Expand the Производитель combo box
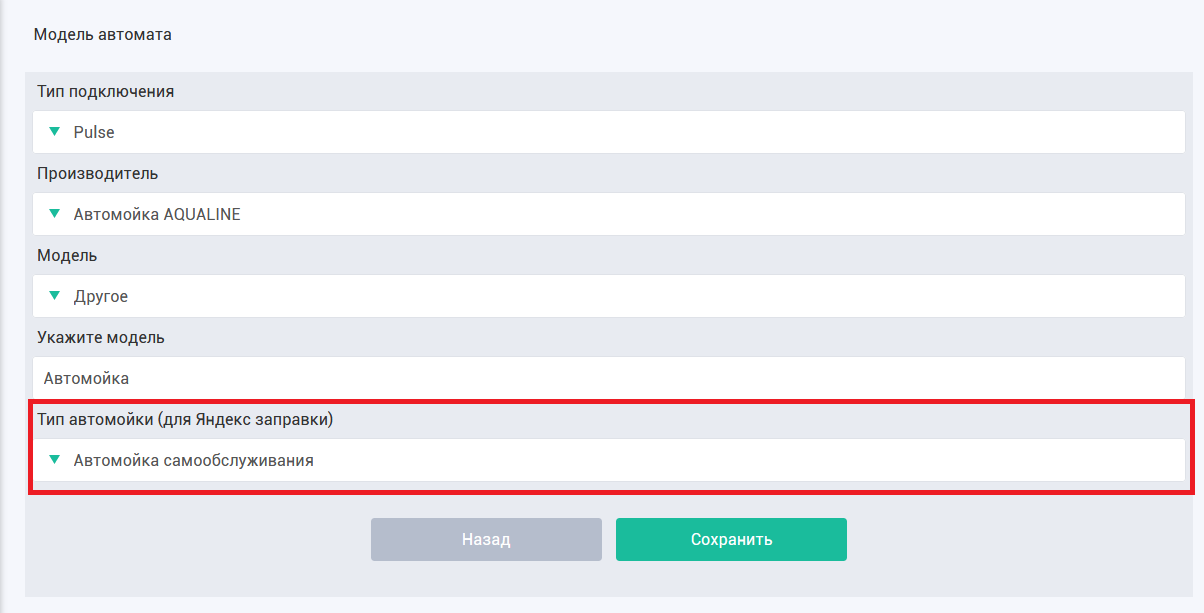This screenshot has width=1204, height=613. point(609,214)
